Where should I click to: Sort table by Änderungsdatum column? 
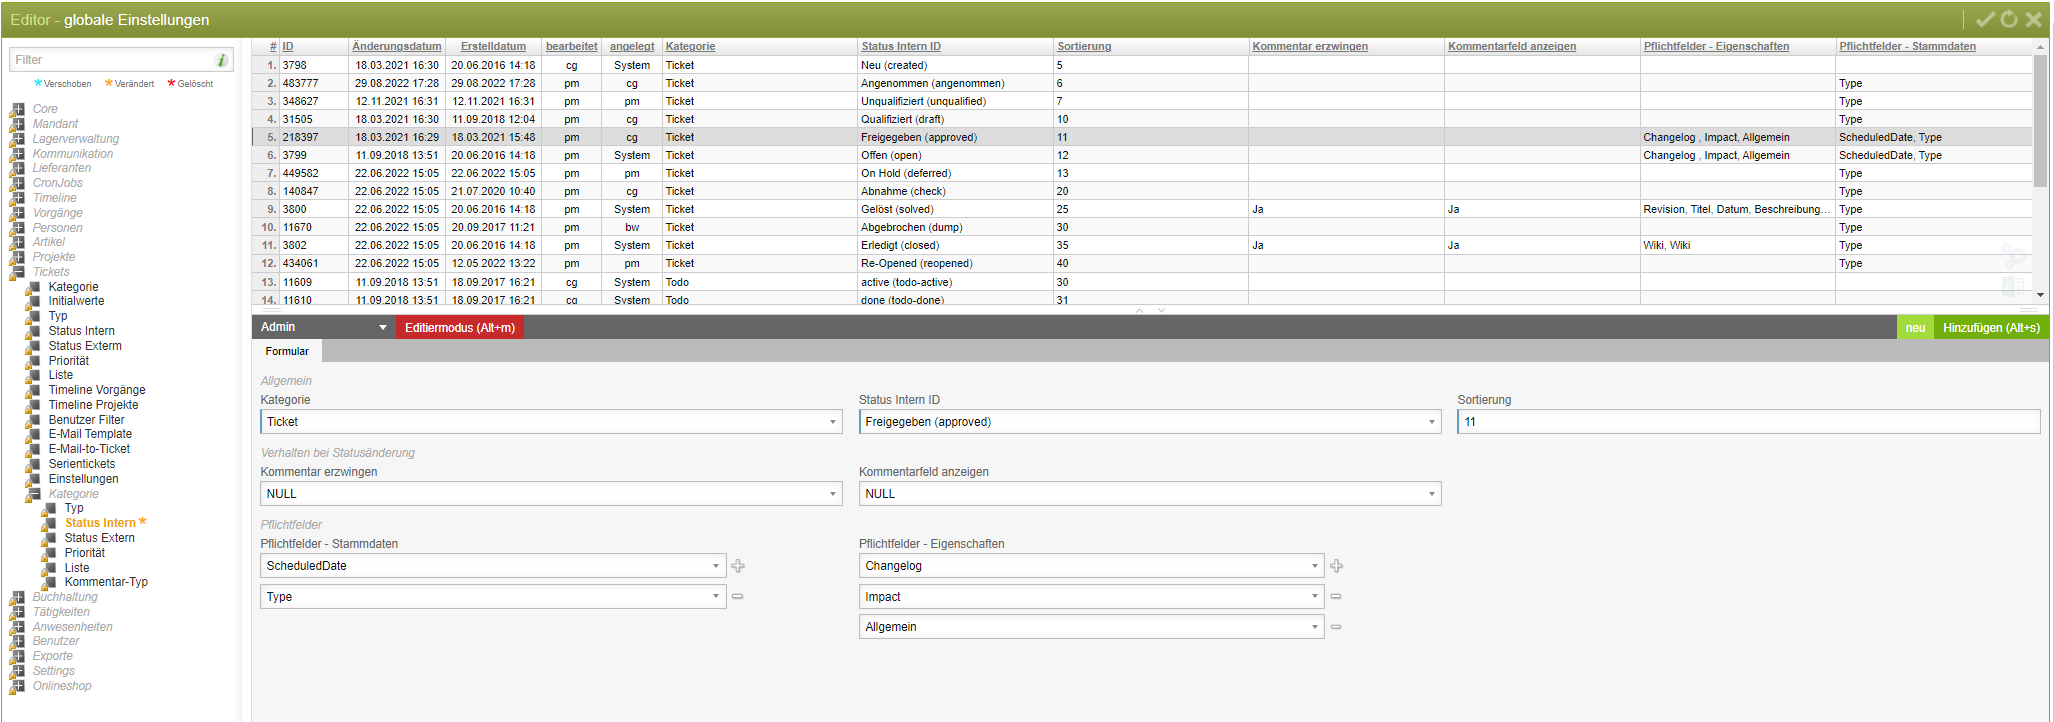(397, 47)
